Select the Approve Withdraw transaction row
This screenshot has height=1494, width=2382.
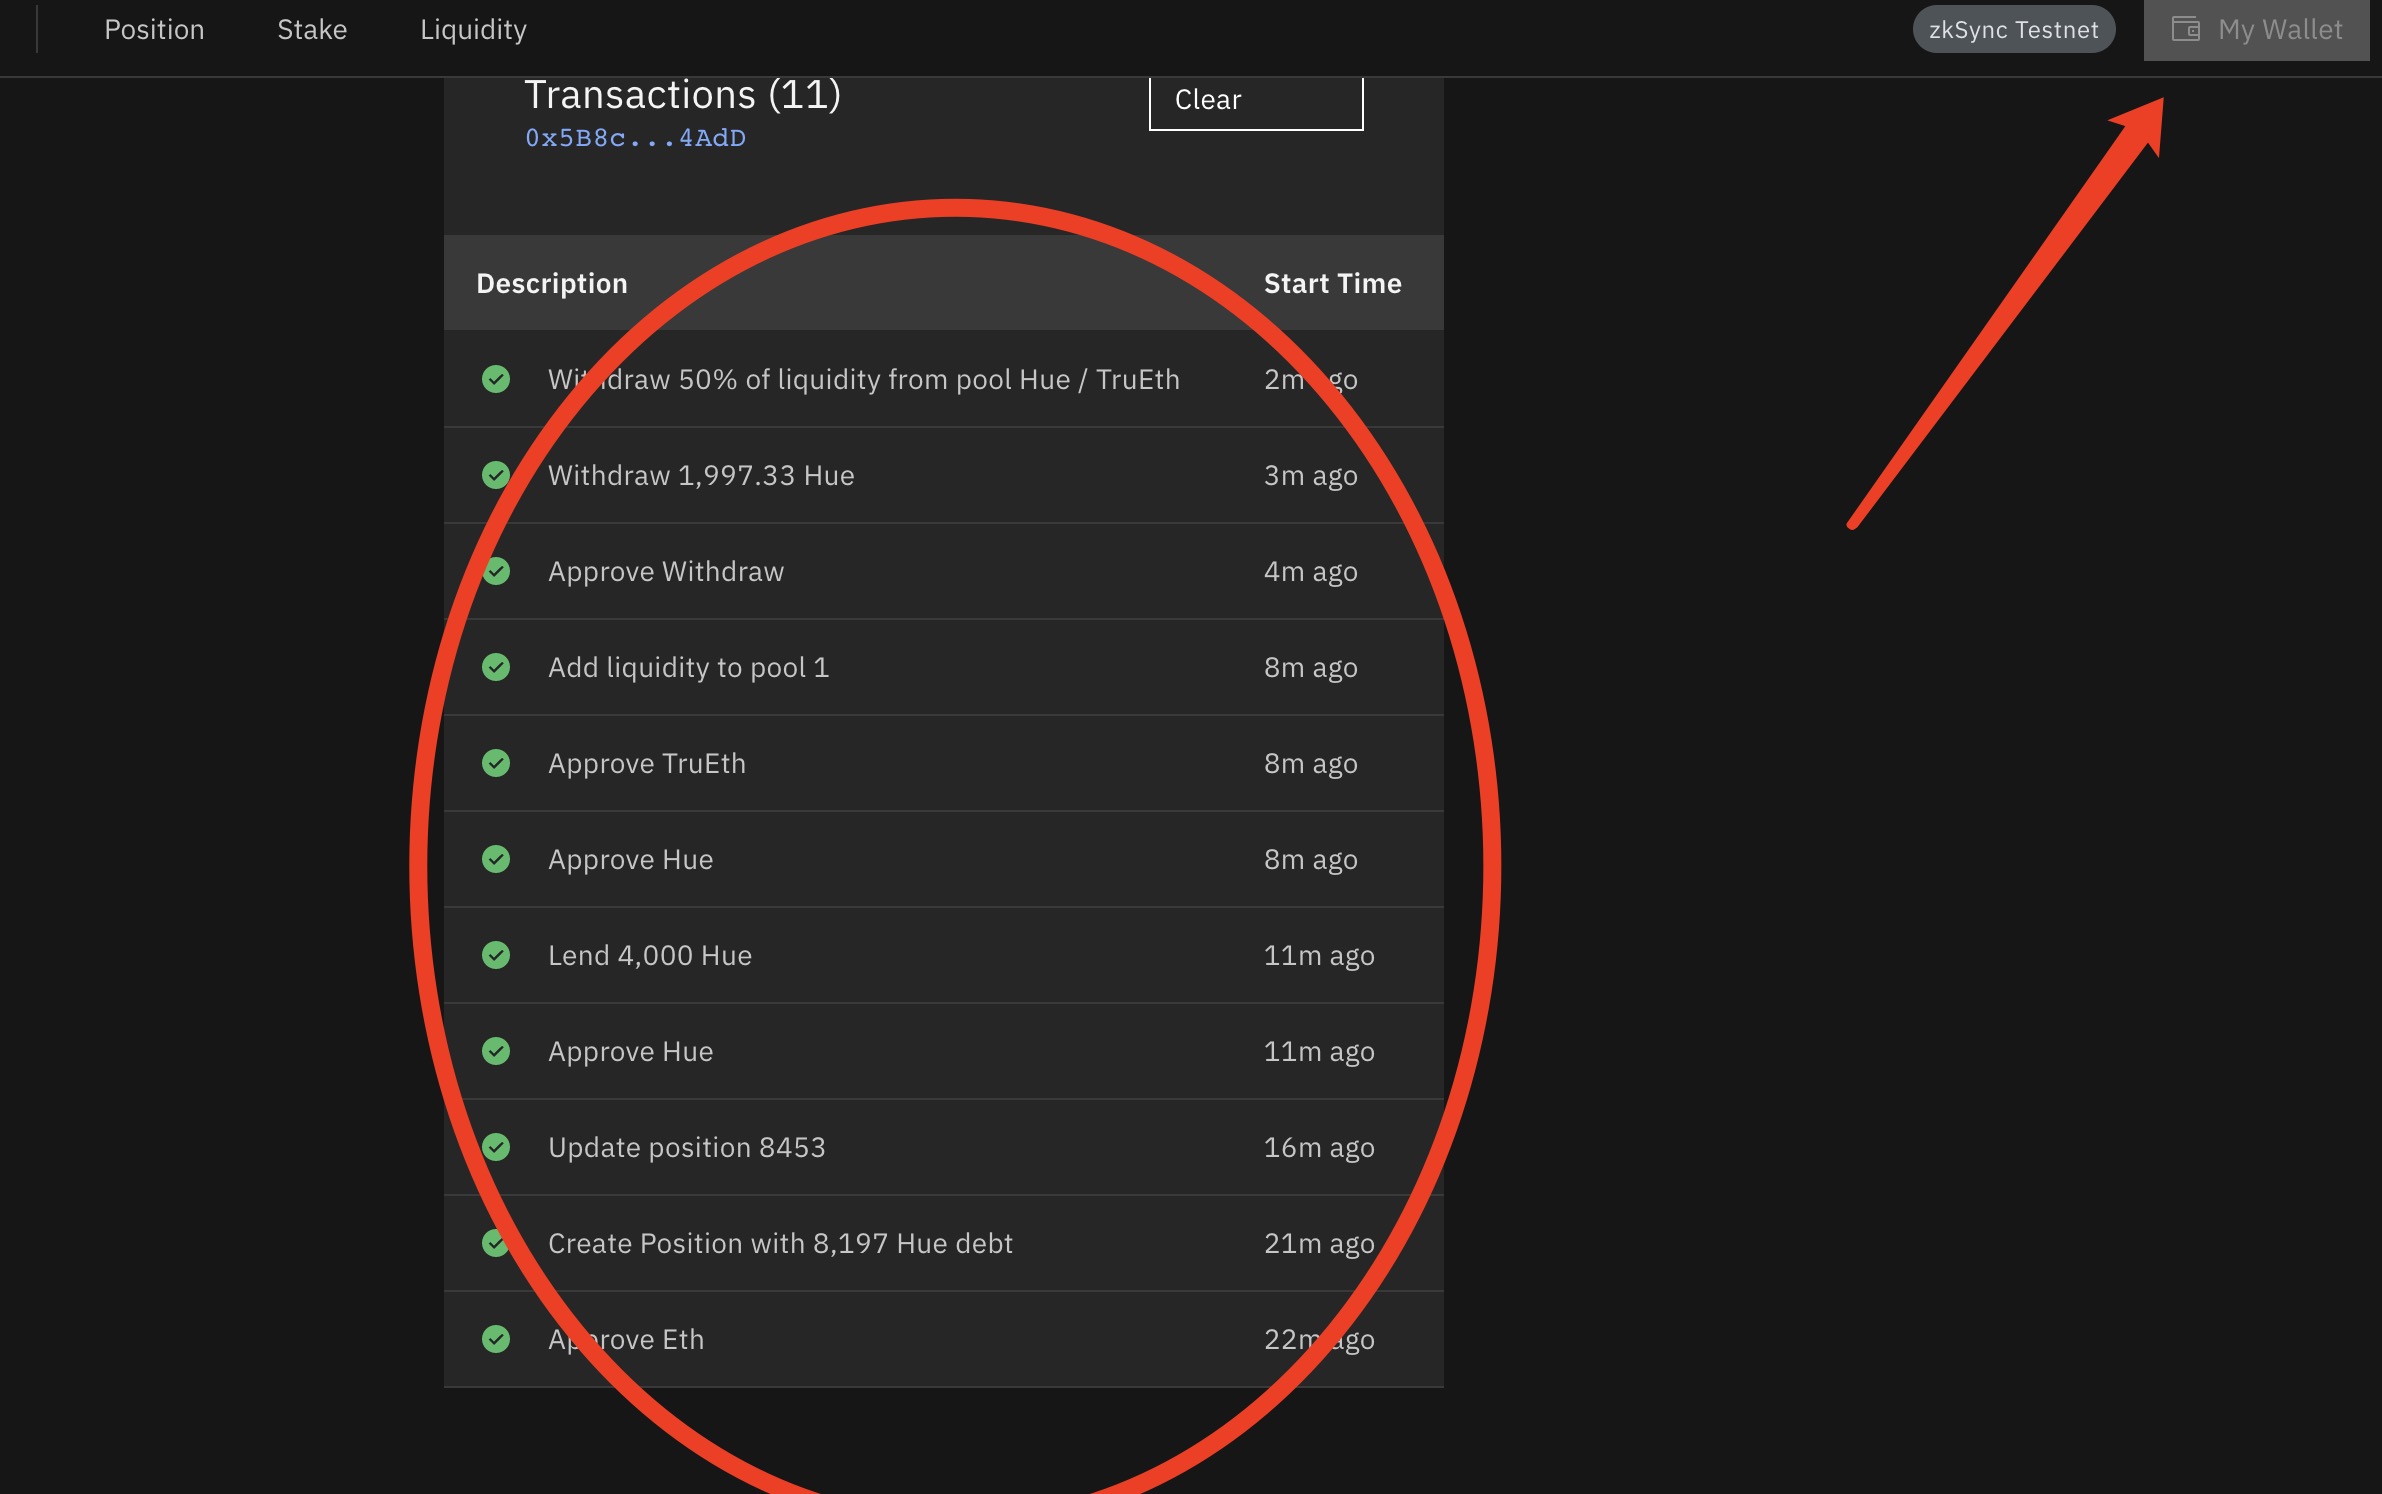pyautogui.click(x=666, y=571)
